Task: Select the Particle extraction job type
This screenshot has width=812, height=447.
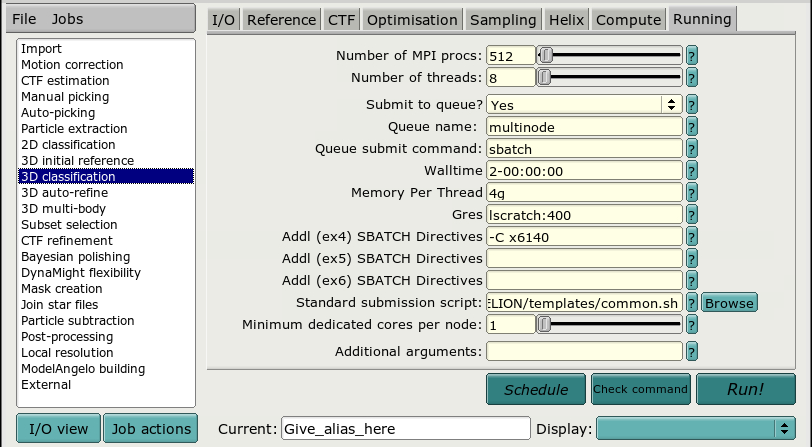Action: [x=106, y=129]
